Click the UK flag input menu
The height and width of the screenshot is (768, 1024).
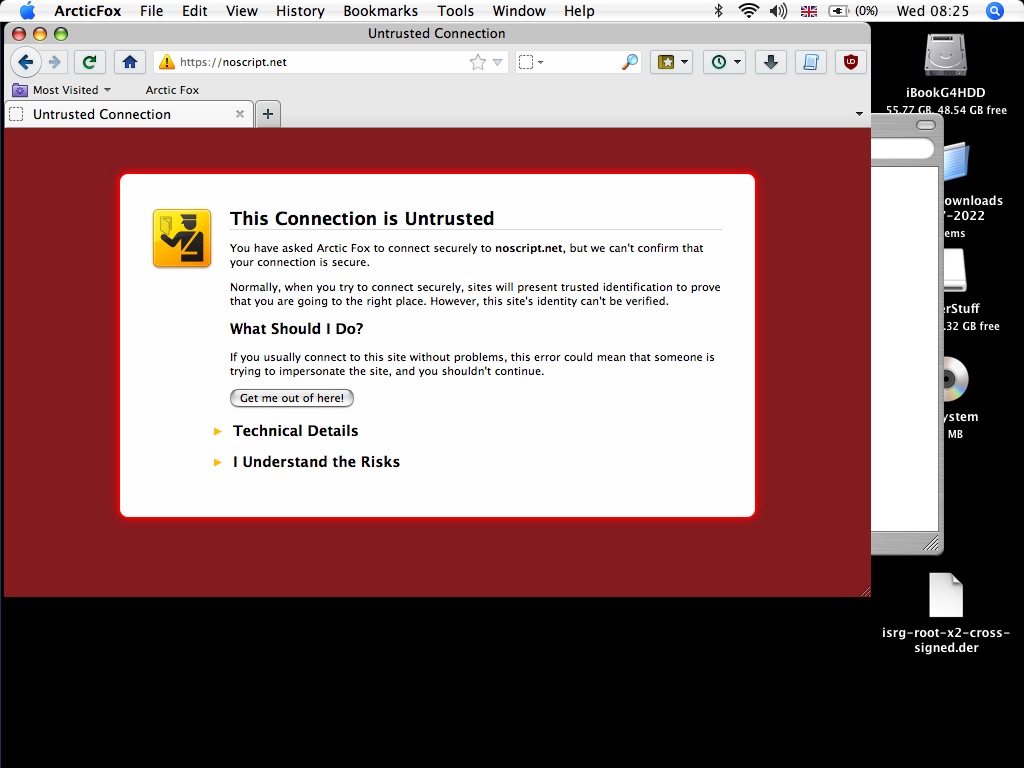click(x=808, y=11)
